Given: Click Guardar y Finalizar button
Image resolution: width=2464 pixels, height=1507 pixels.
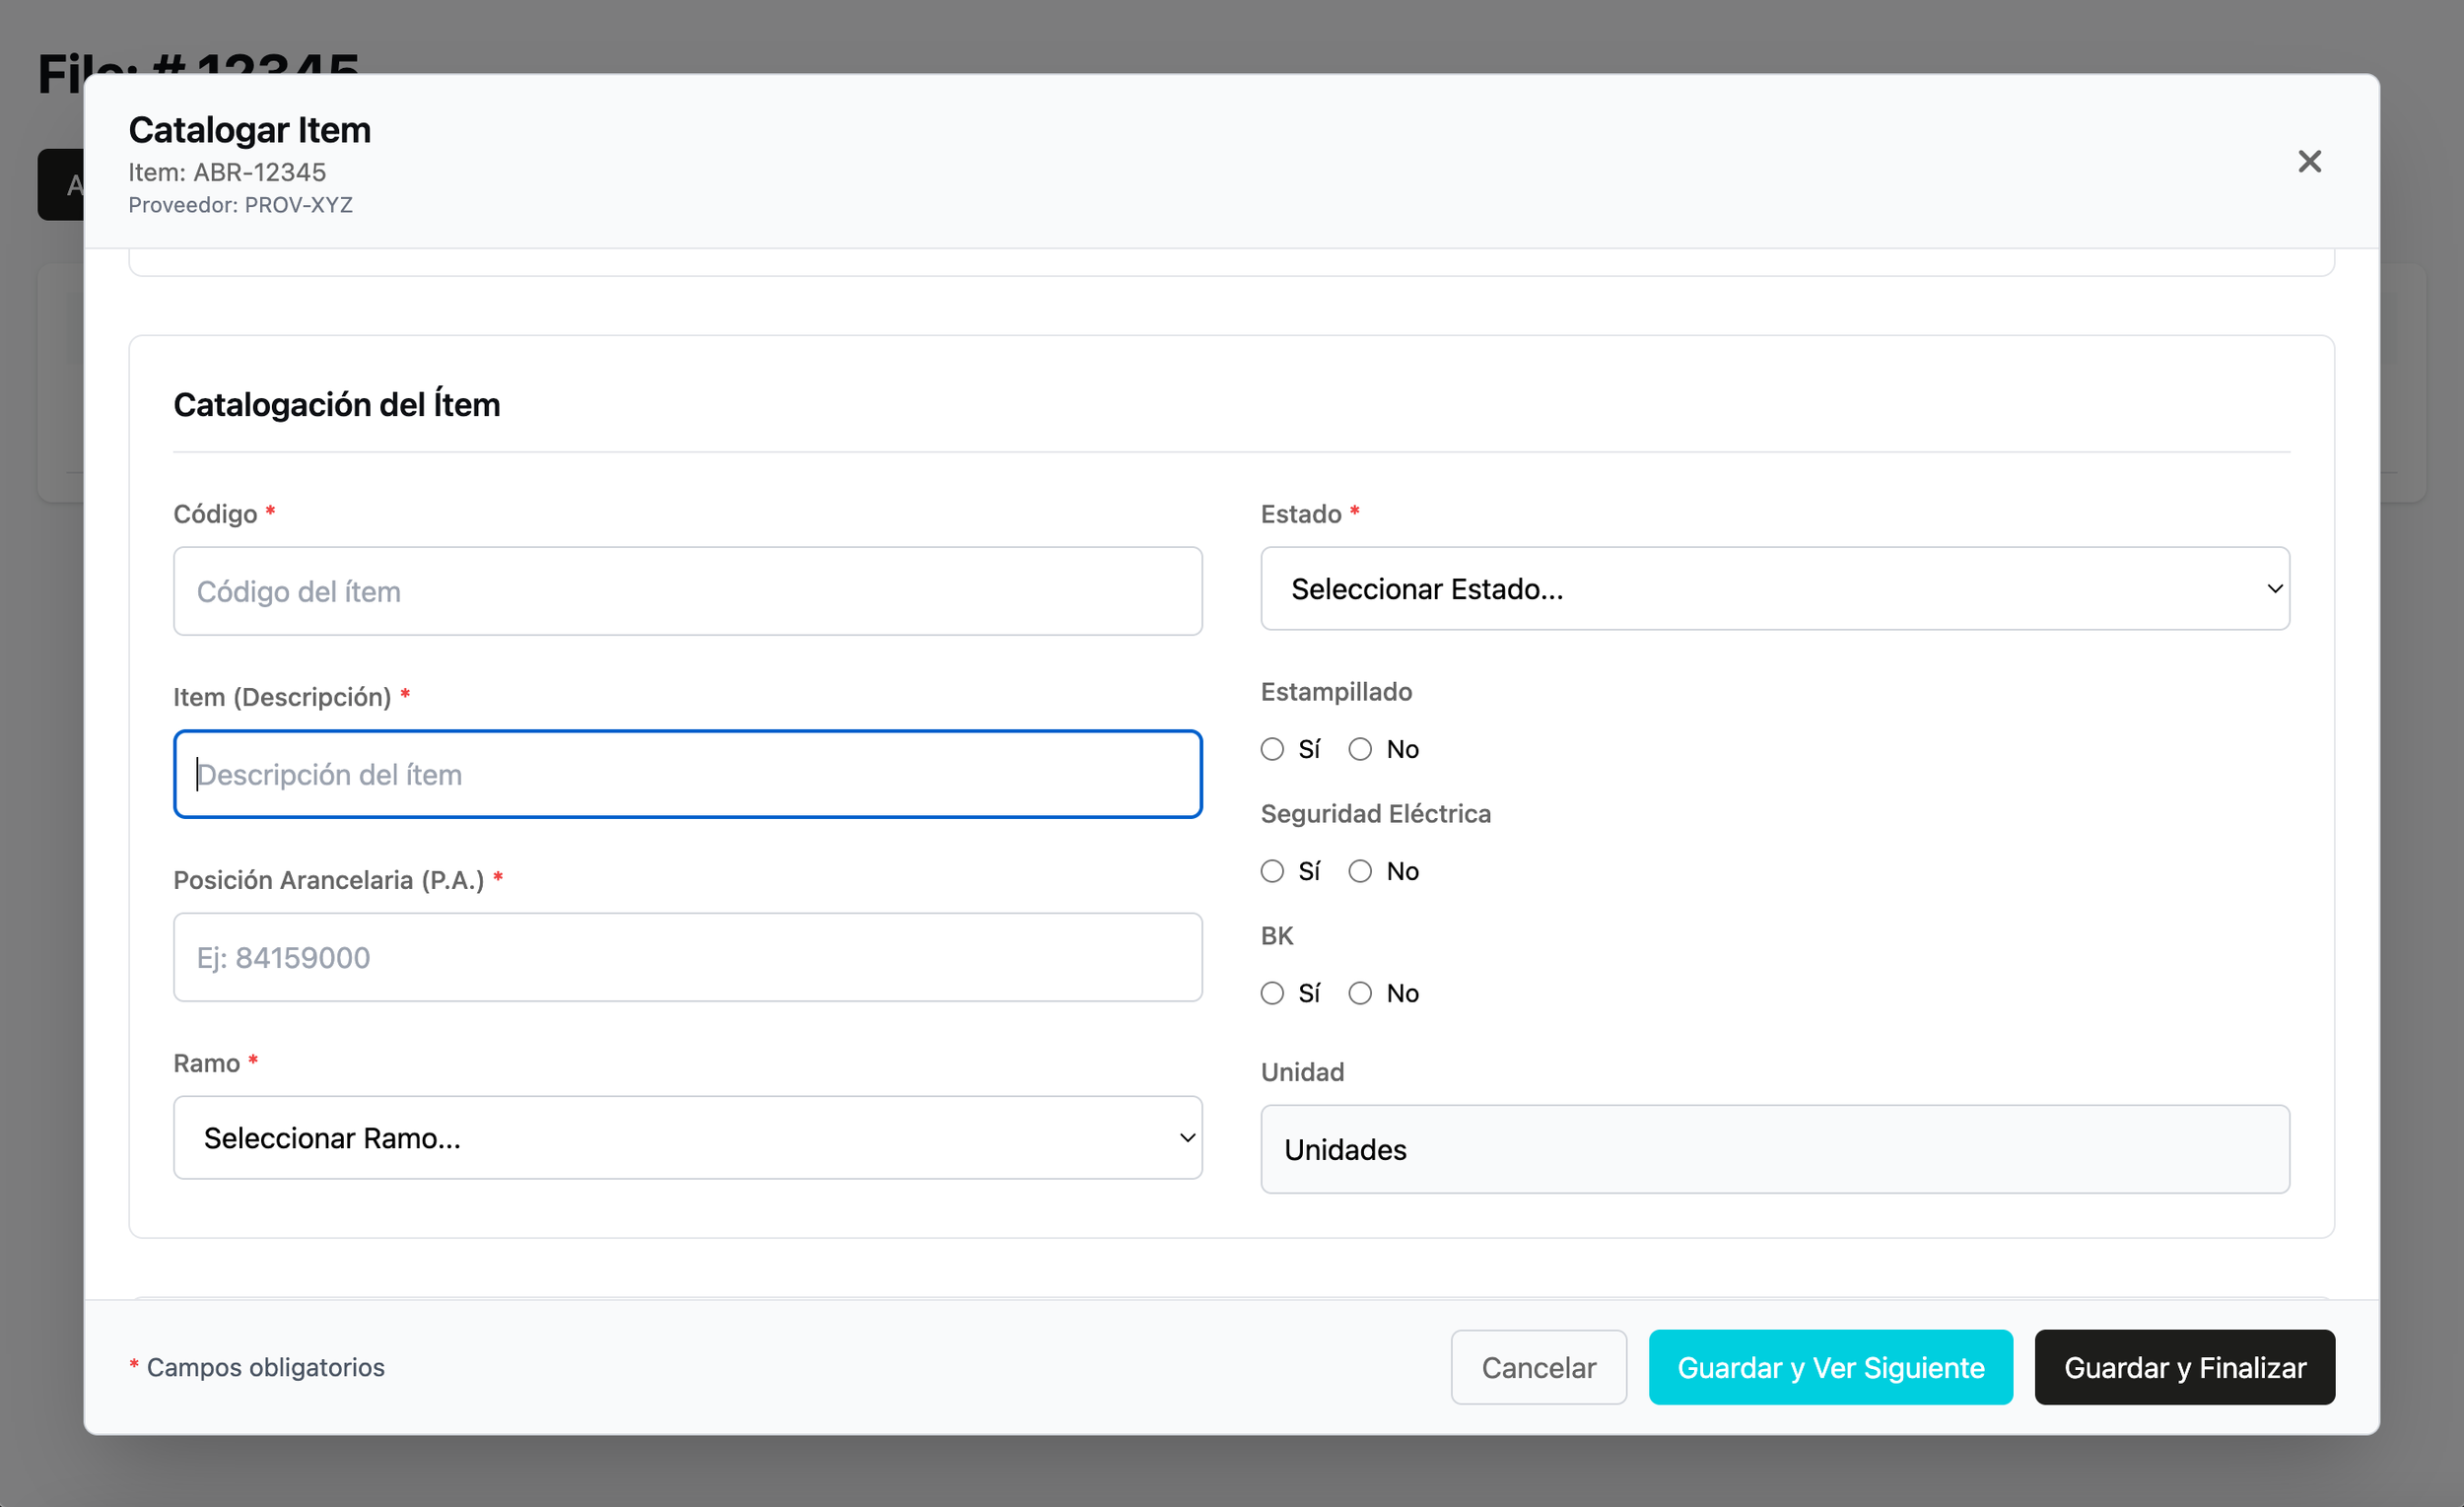Looking at the screenshot, I should pos(2184,1367).
